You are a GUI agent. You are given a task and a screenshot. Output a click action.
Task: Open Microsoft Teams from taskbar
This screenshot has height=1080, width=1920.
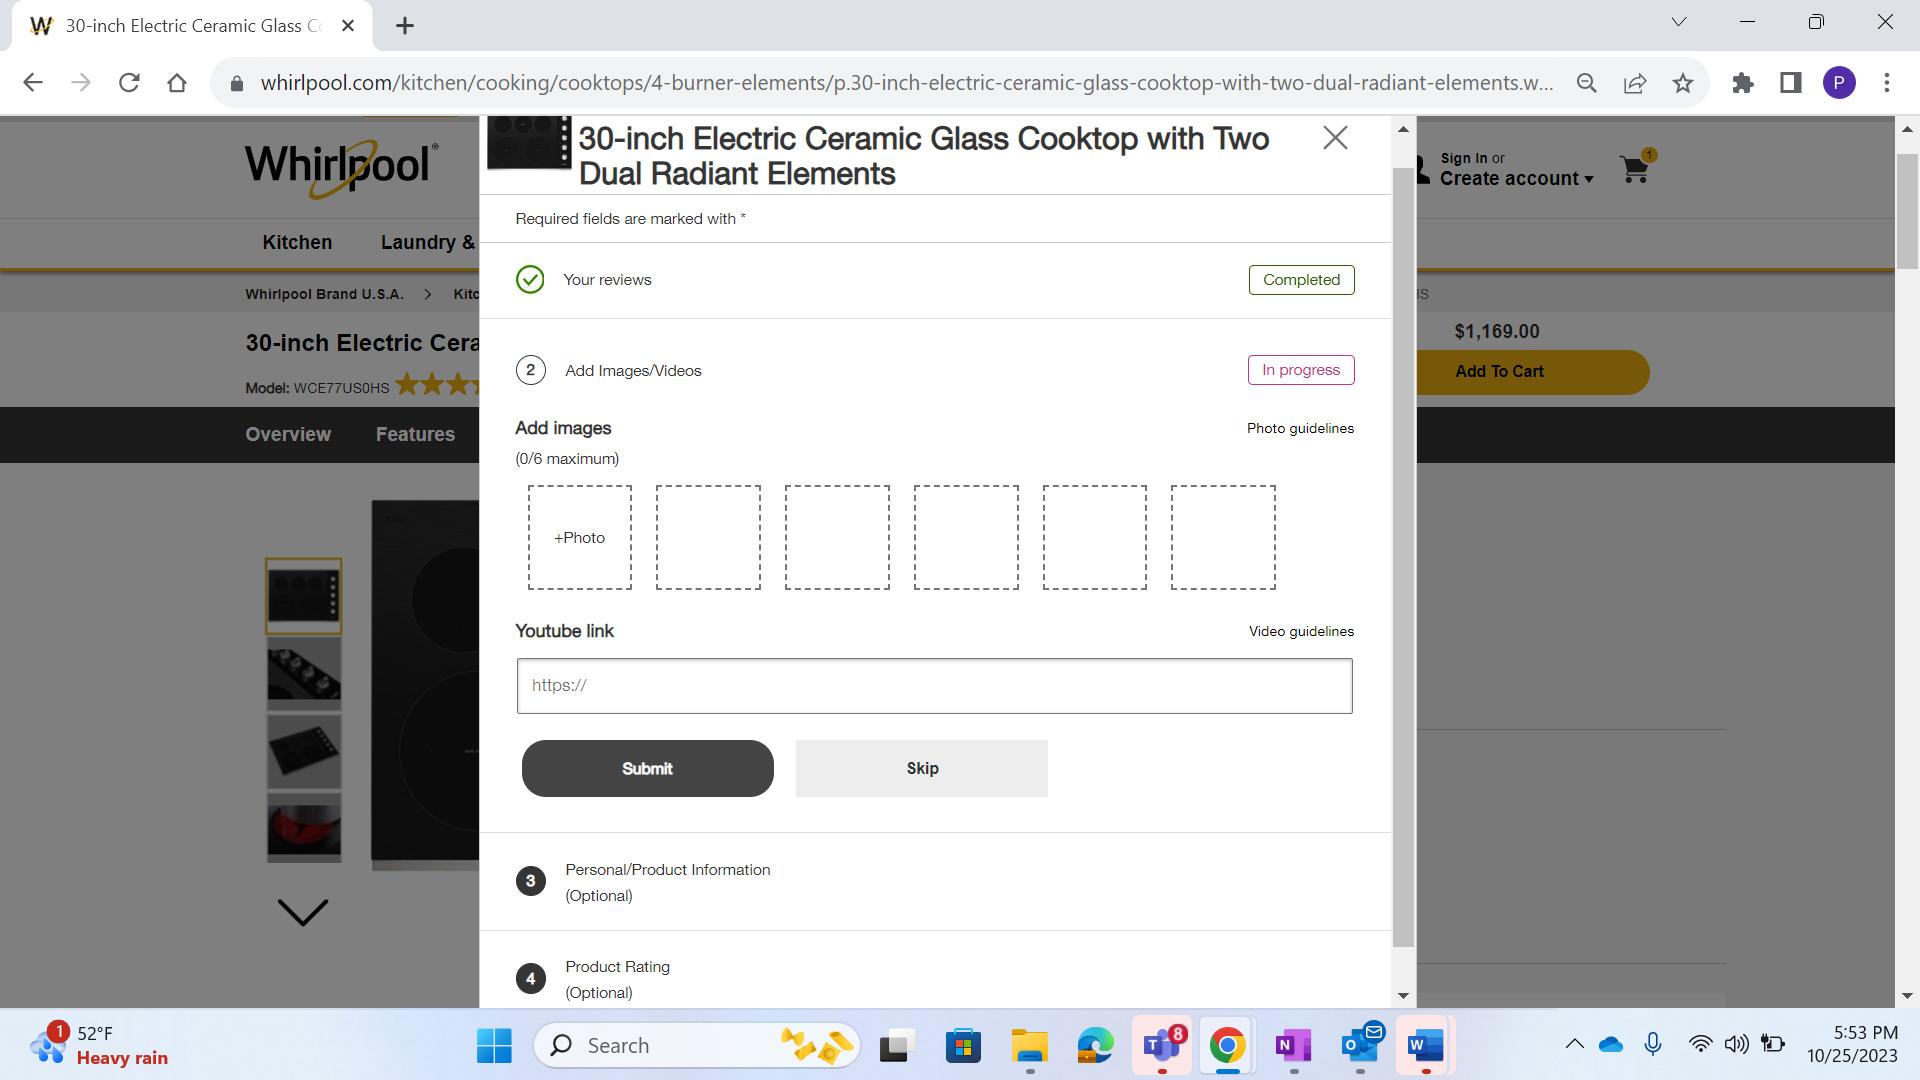tap(1162, 1045)
